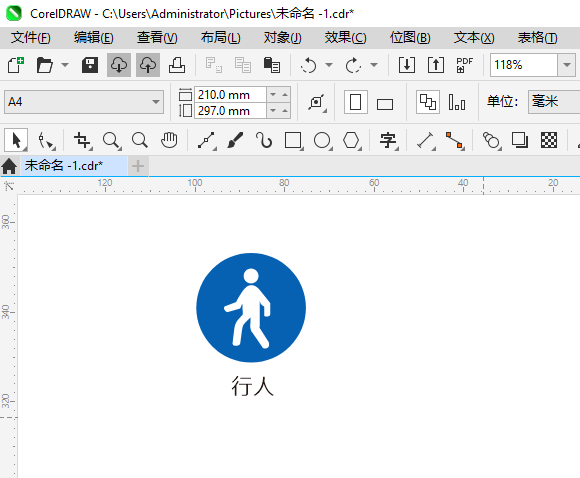The height and width of the screenshot is (478, 580).
Task: Select landscape page orientation
Action: point(385,104)
